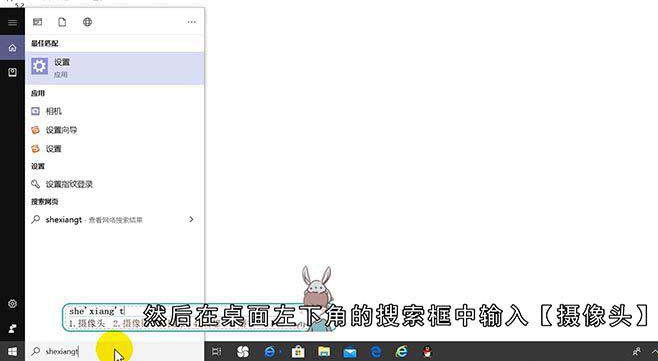This screenshot has height=361, width=658.
Task: Open Task View from the taskbar
Action: point(217,351)
